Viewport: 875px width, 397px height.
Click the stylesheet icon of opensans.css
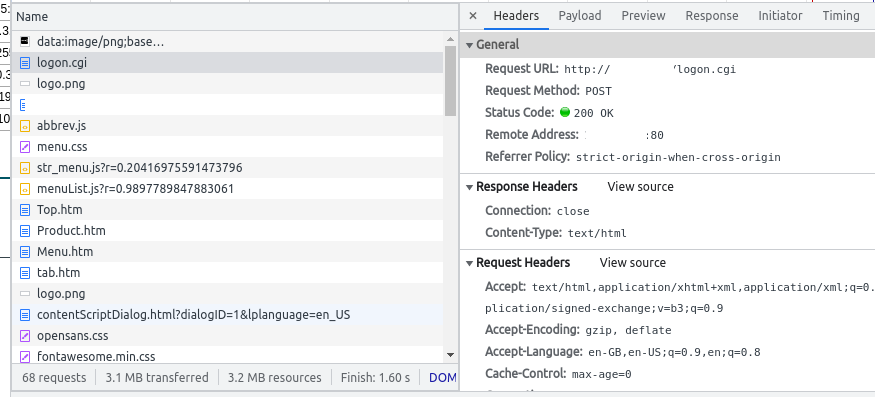point(25,336)
